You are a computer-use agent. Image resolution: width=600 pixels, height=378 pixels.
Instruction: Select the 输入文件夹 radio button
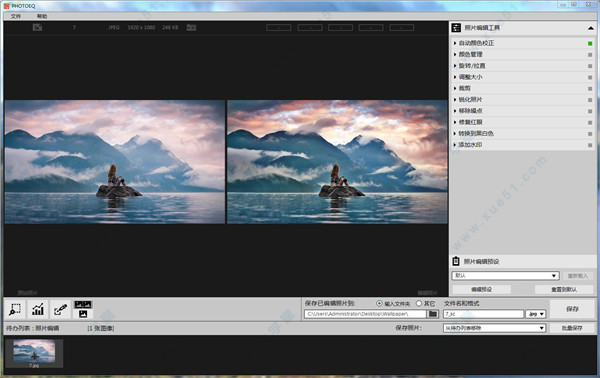[379, 303]
